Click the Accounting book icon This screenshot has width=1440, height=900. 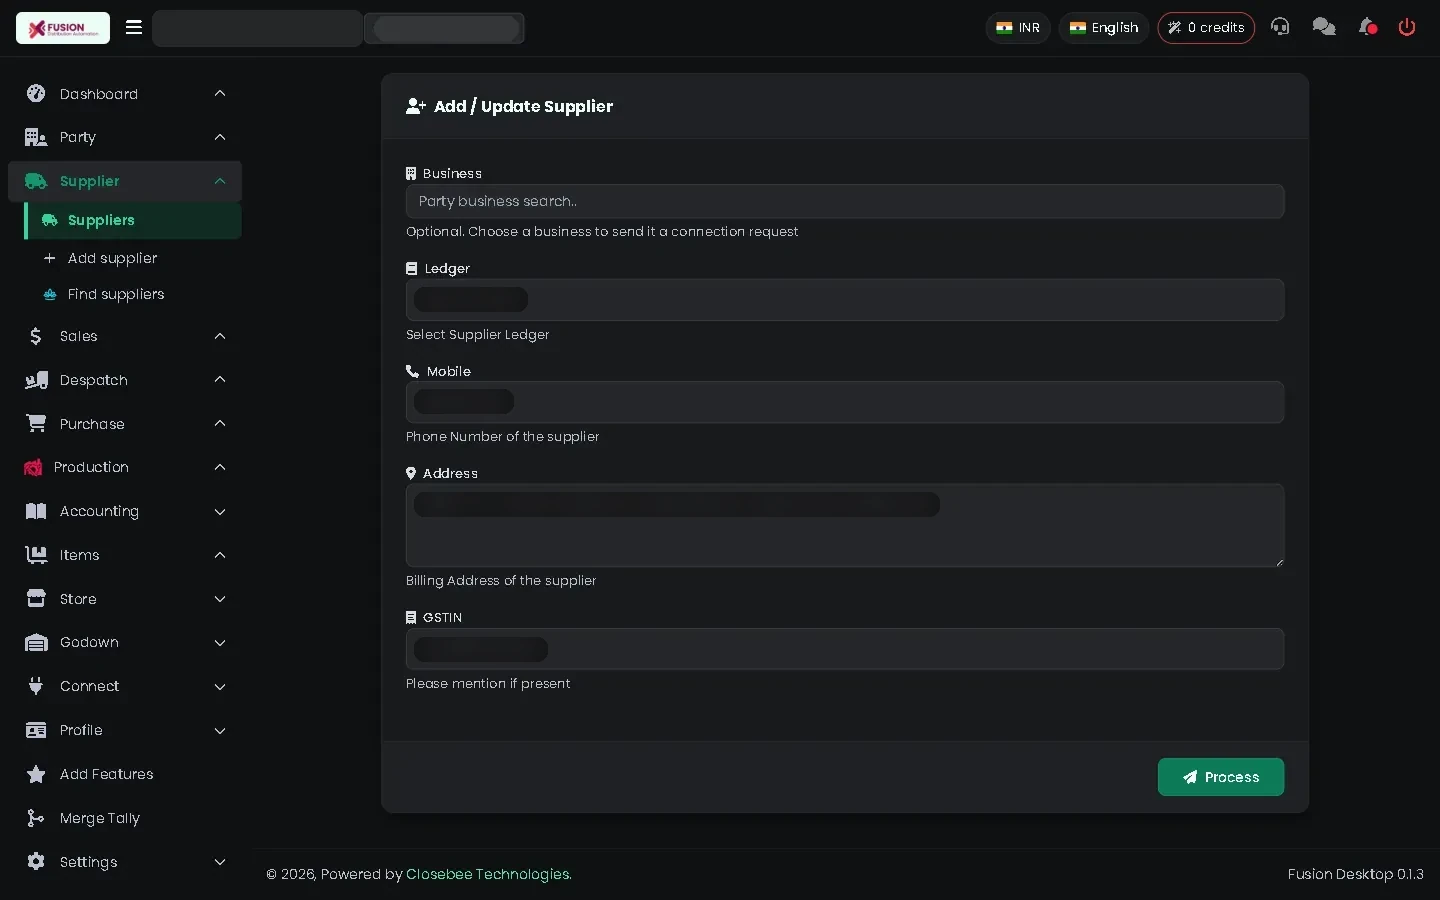pyautogui.click(x=36, y=511)
